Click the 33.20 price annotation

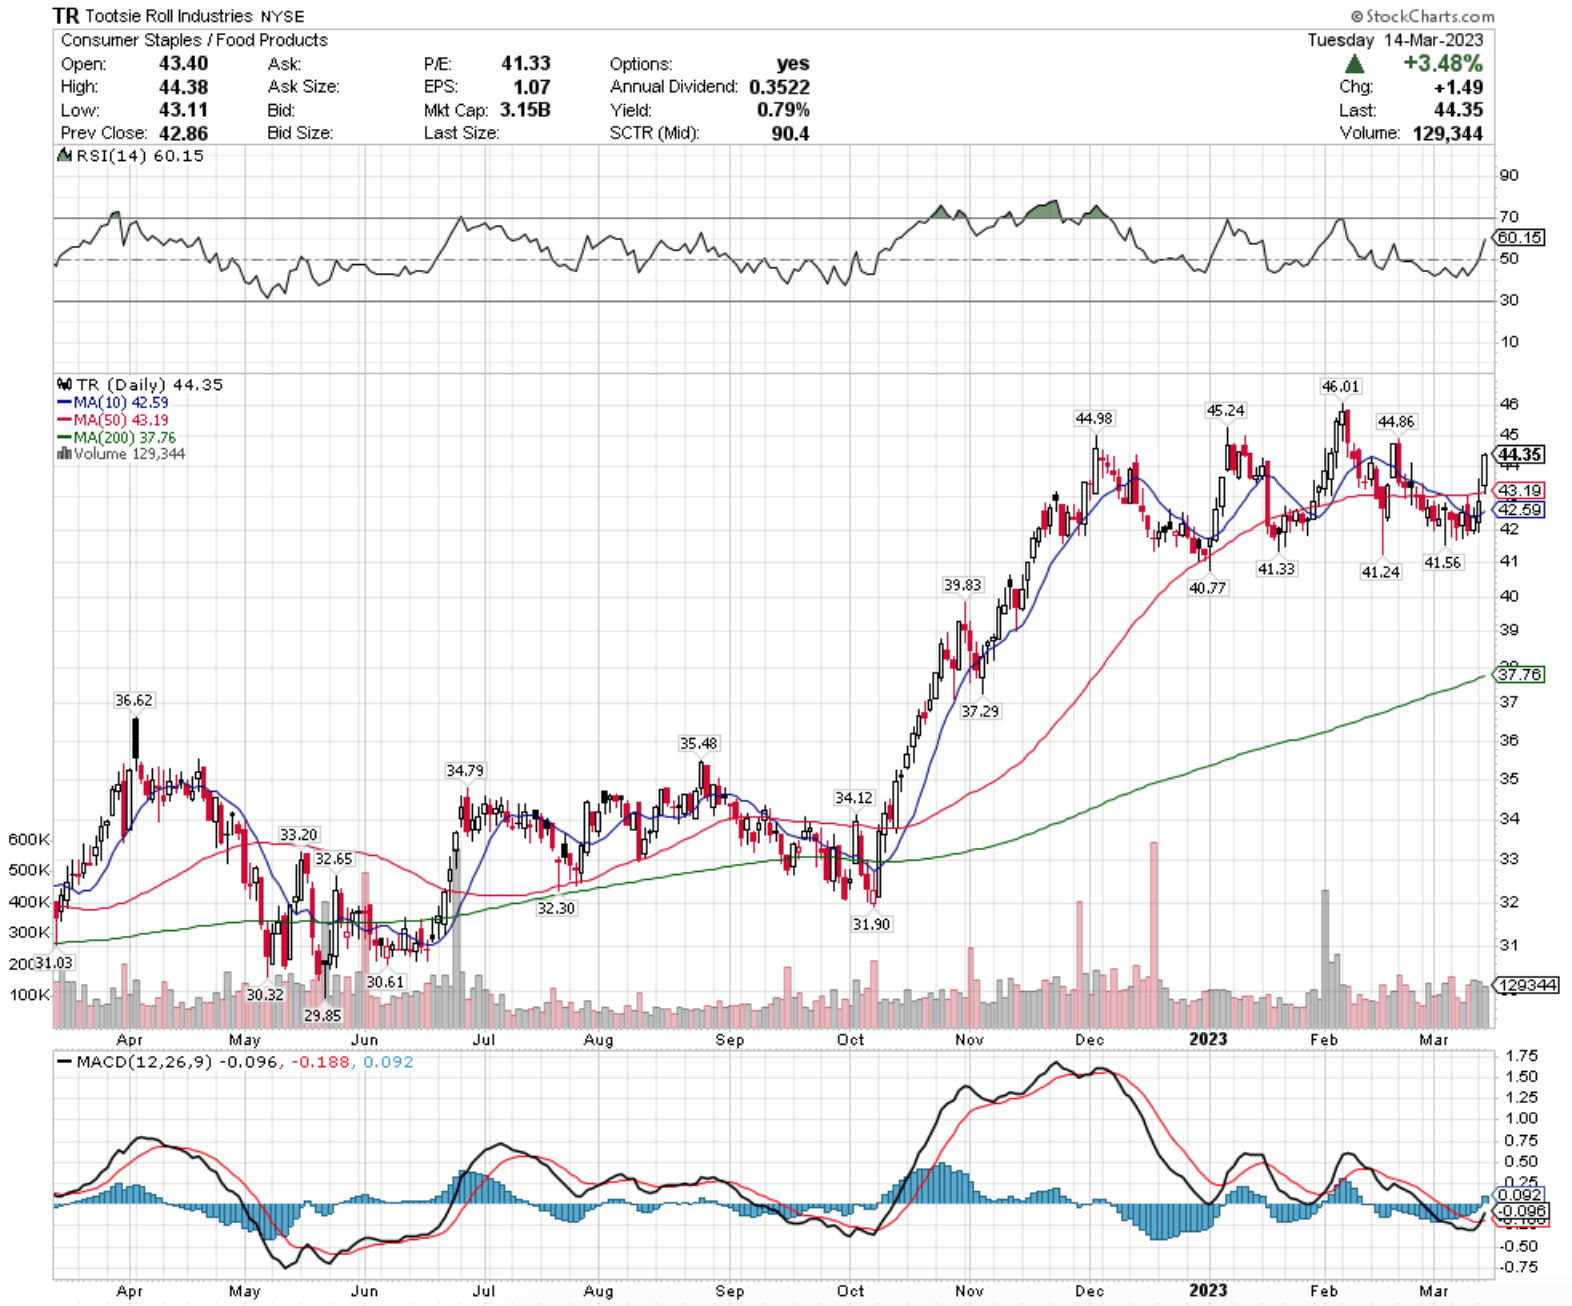pos(298,835)
